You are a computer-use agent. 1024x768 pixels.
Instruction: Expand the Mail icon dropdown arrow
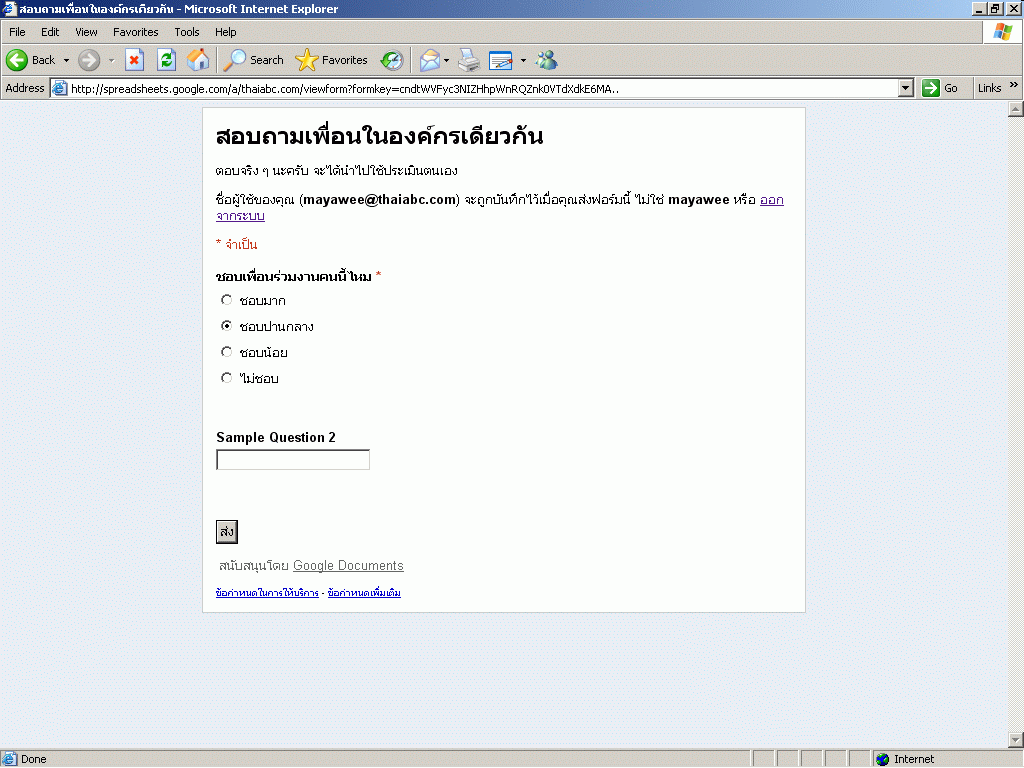click(x=447, y=60)
